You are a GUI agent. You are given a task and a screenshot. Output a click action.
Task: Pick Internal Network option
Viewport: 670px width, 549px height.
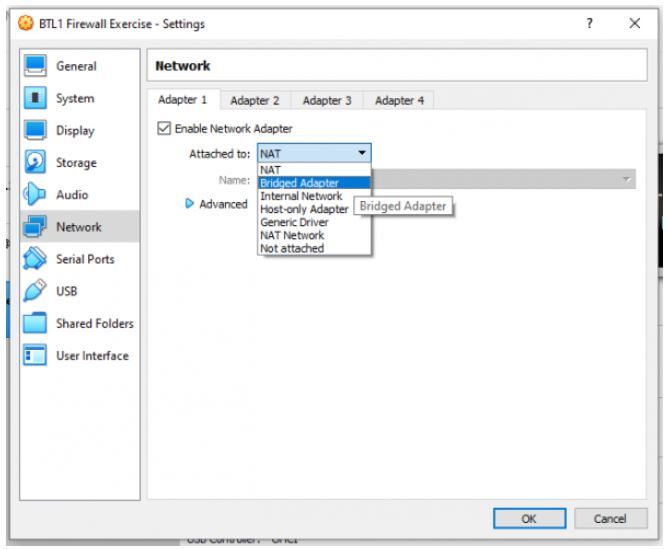point(314,196)
